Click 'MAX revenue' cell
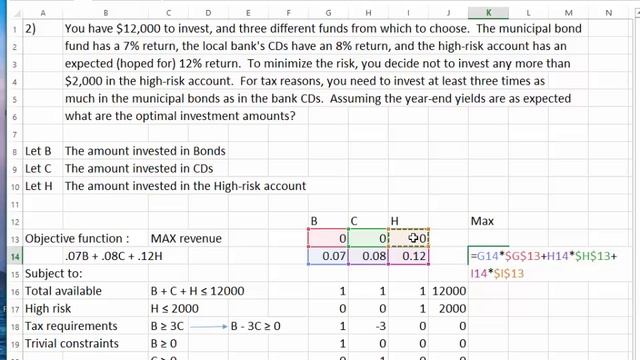The width and height of the screenshot is (640, 360). click(x=186, y=238)
